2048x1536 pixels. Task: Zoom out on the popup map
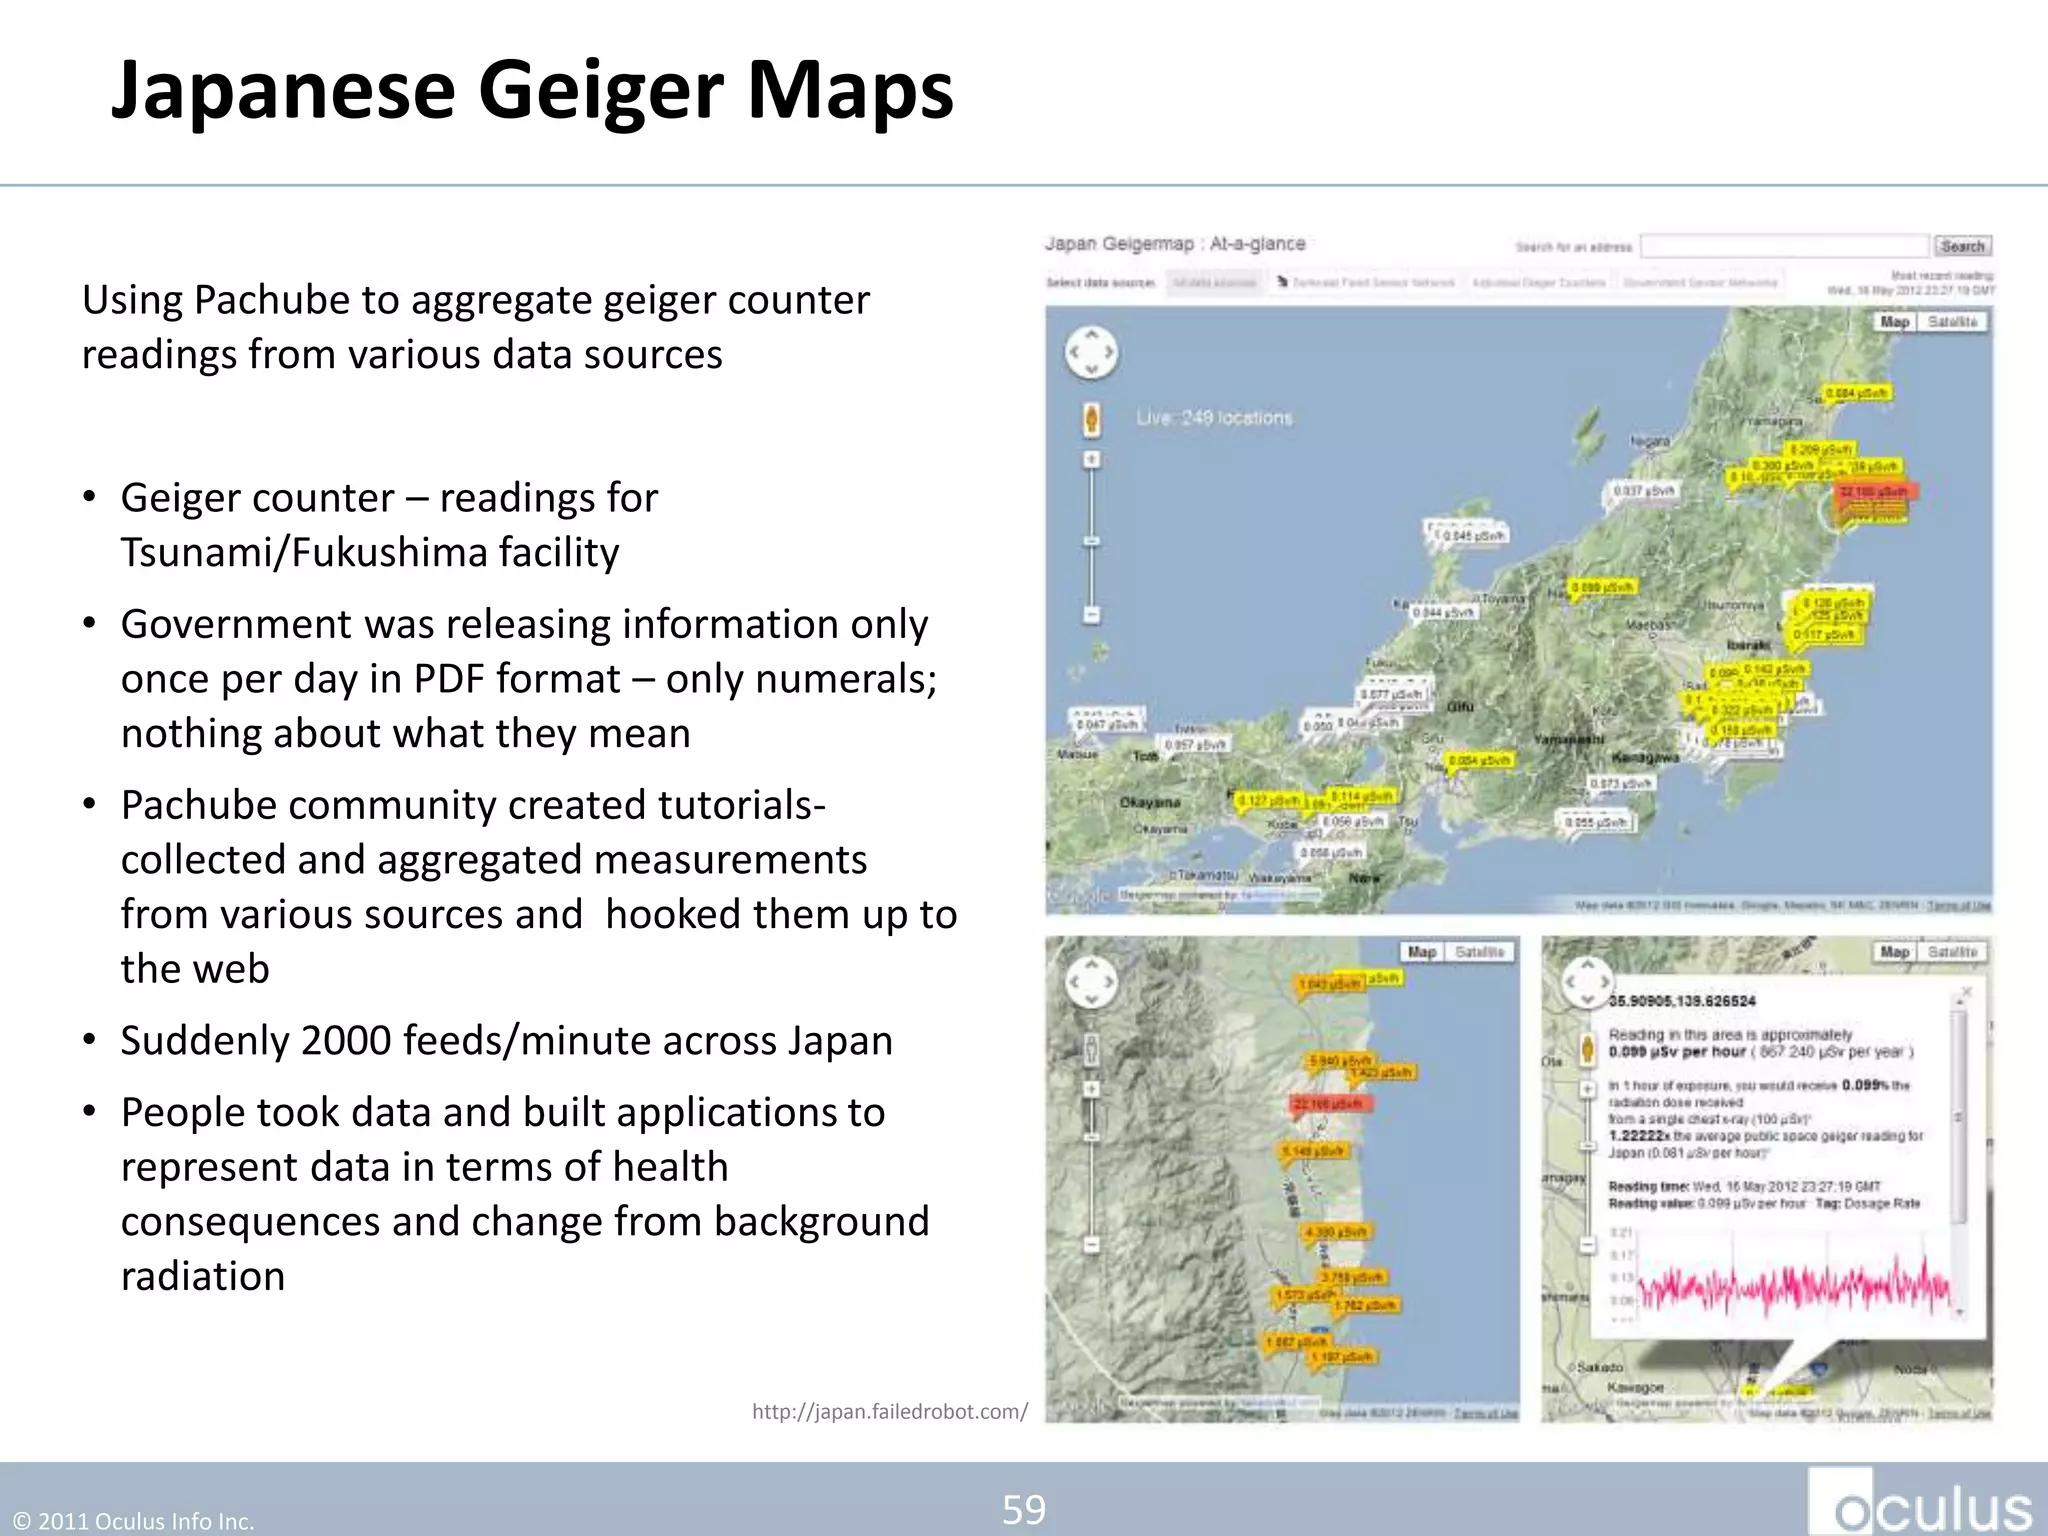[x=1587, y=1245]
